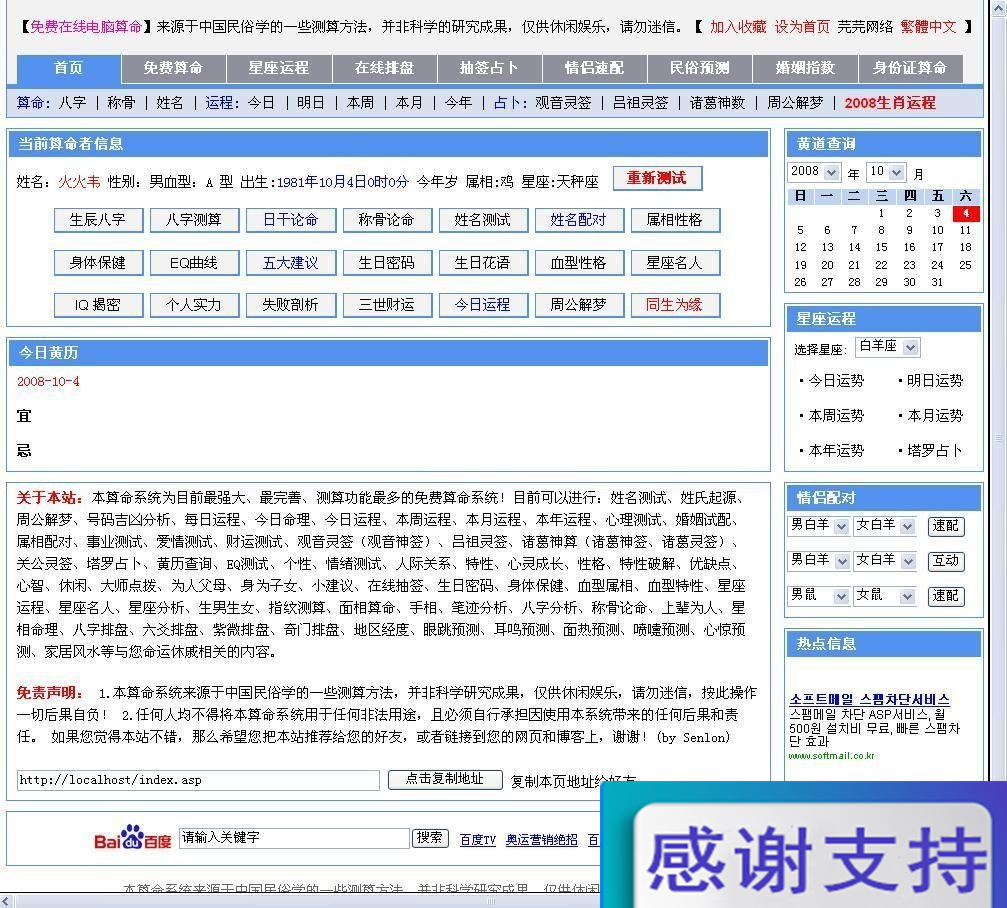Click the IQ揭密 button
1007x908 pixels.
[x=98, y=305]
